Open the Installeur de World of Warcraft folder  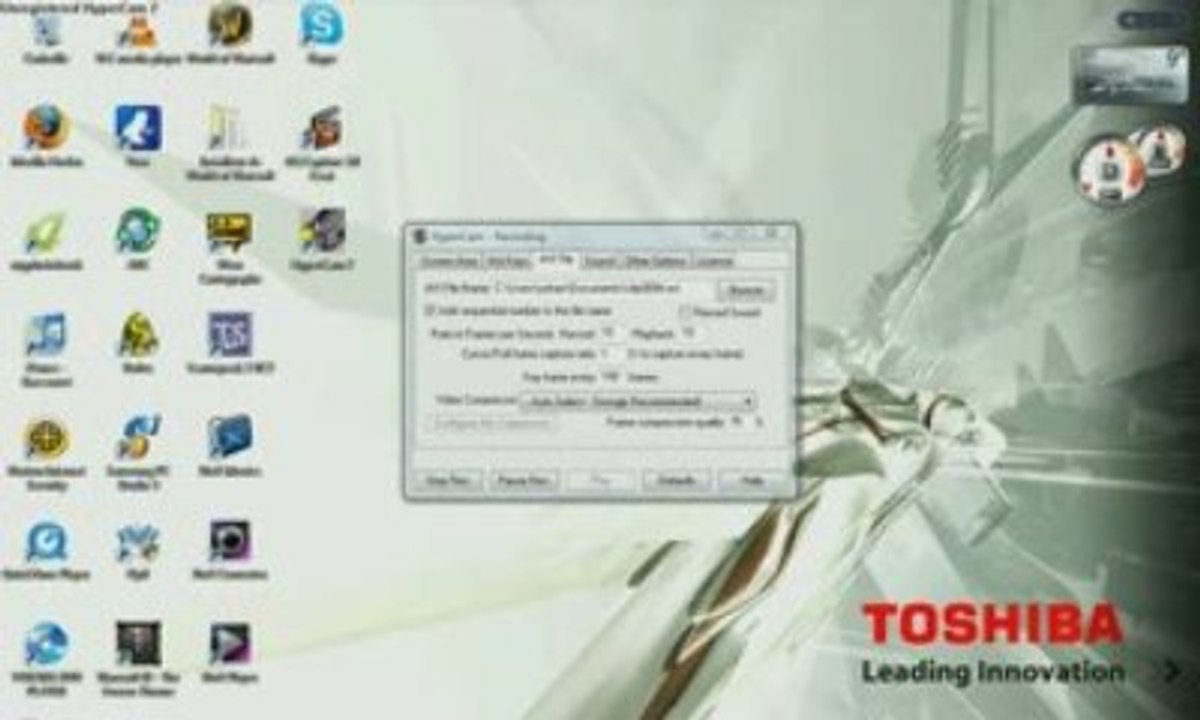tap(230, 142)
